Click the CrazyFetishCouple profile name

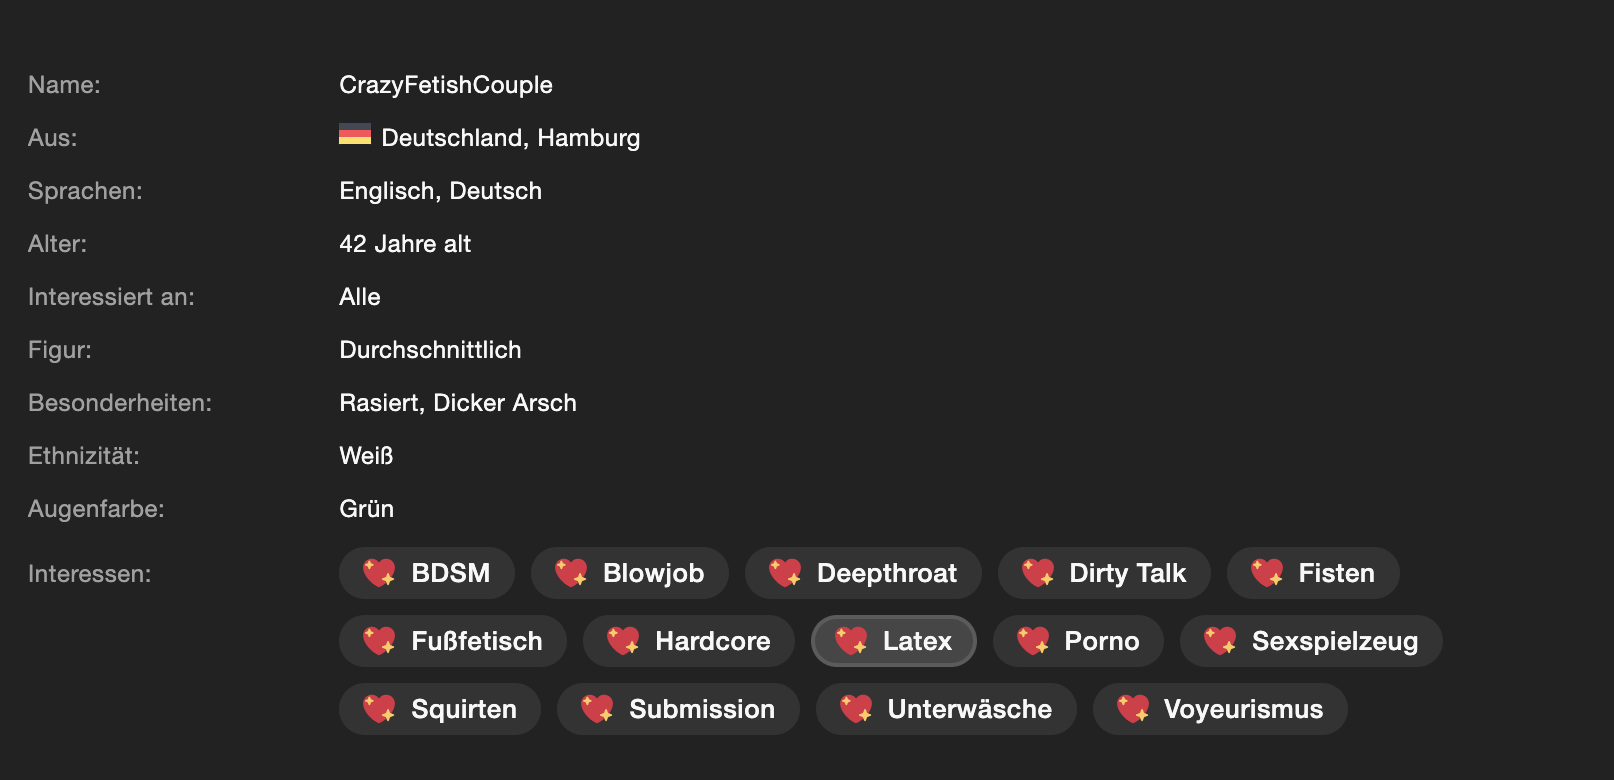446,85
